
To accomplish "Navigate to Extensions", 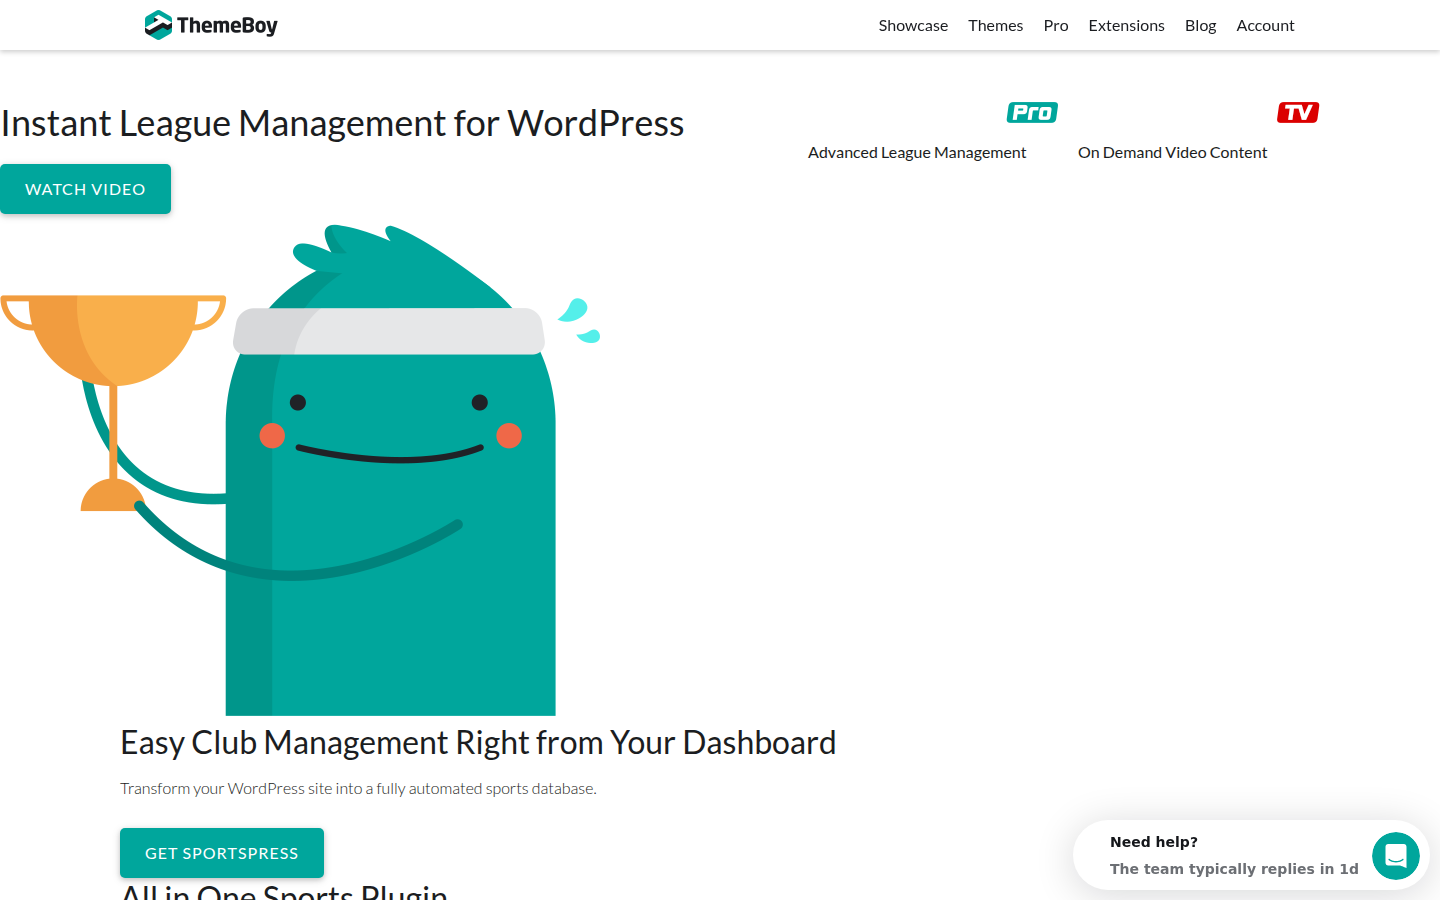I will (1126, 26).
